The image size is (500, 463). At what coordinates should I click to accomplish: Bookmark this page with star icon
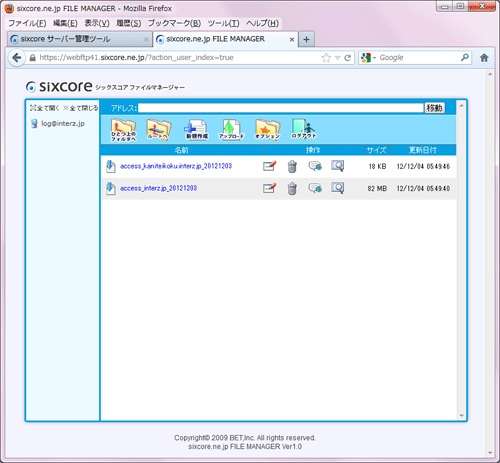click(x=326, y=58)
